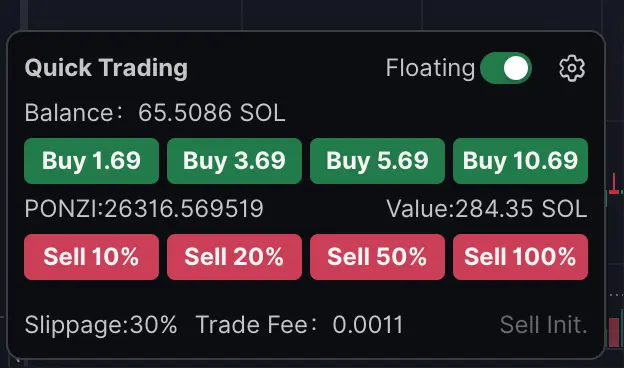Open Quick Trading settings gear
Viewport: 624px width, 368px height.
572,68
